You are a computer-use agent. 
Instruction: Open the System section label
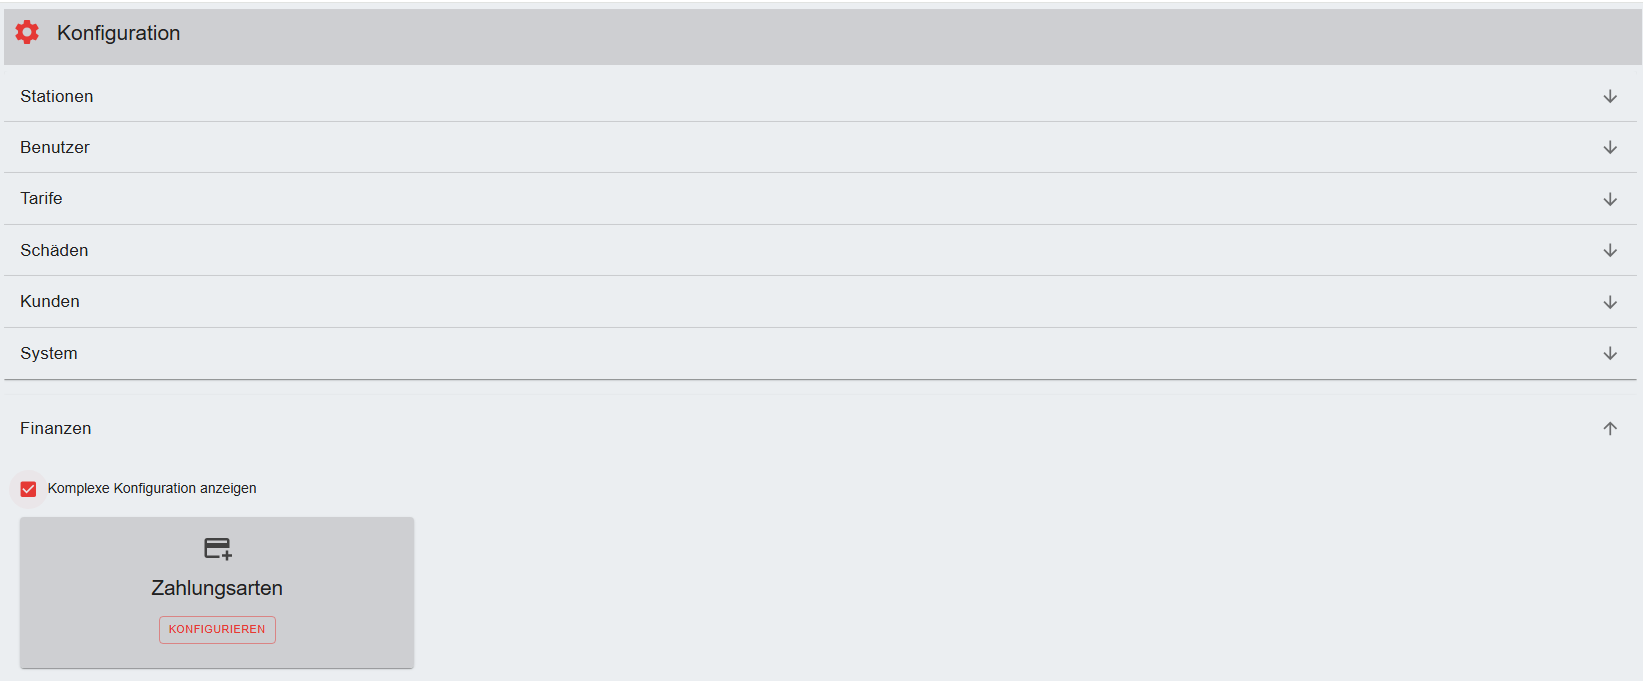49,354
